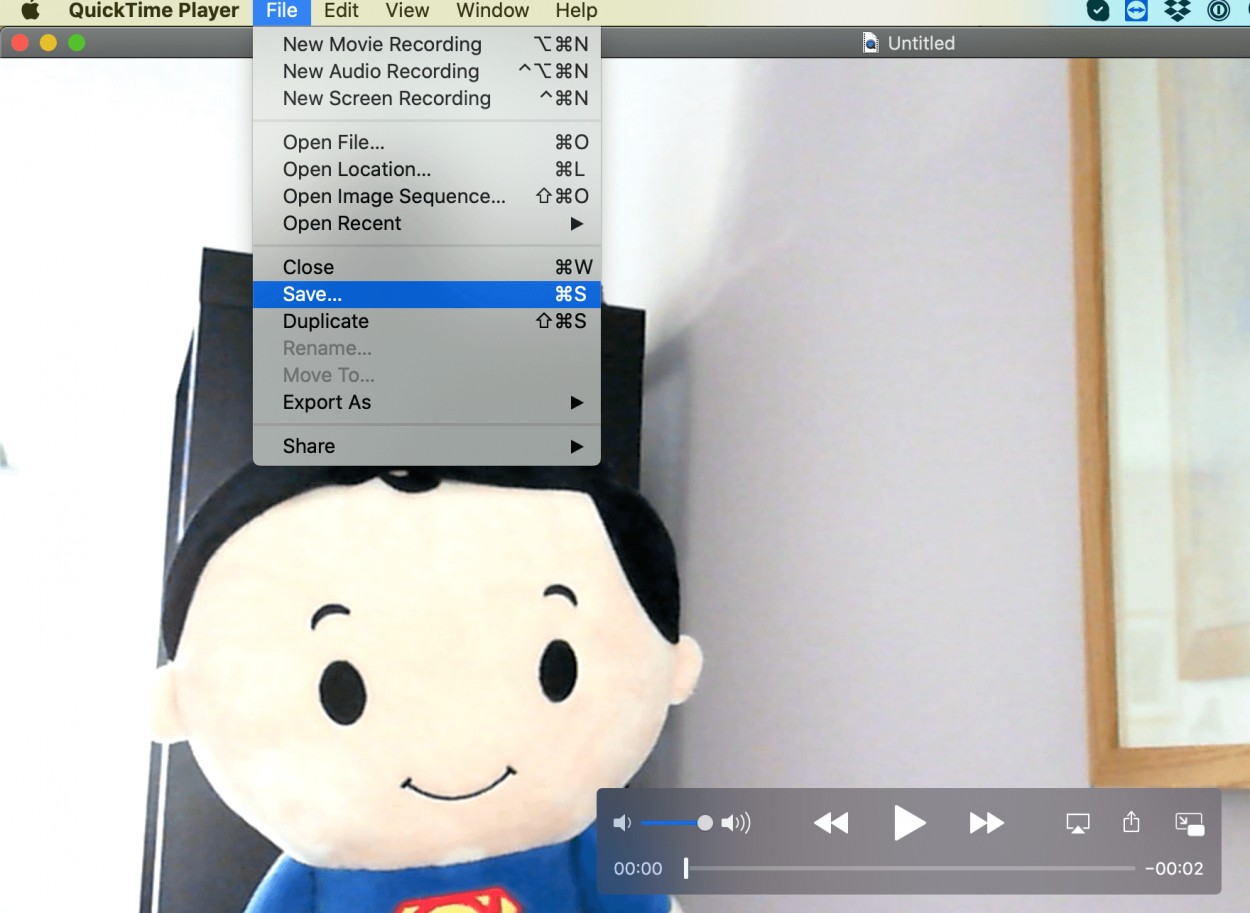Open the Dropbox menu bar icon
The height and width of the screenshot is (913, 1250).
pyautogui.click(x=1179, y=11)
